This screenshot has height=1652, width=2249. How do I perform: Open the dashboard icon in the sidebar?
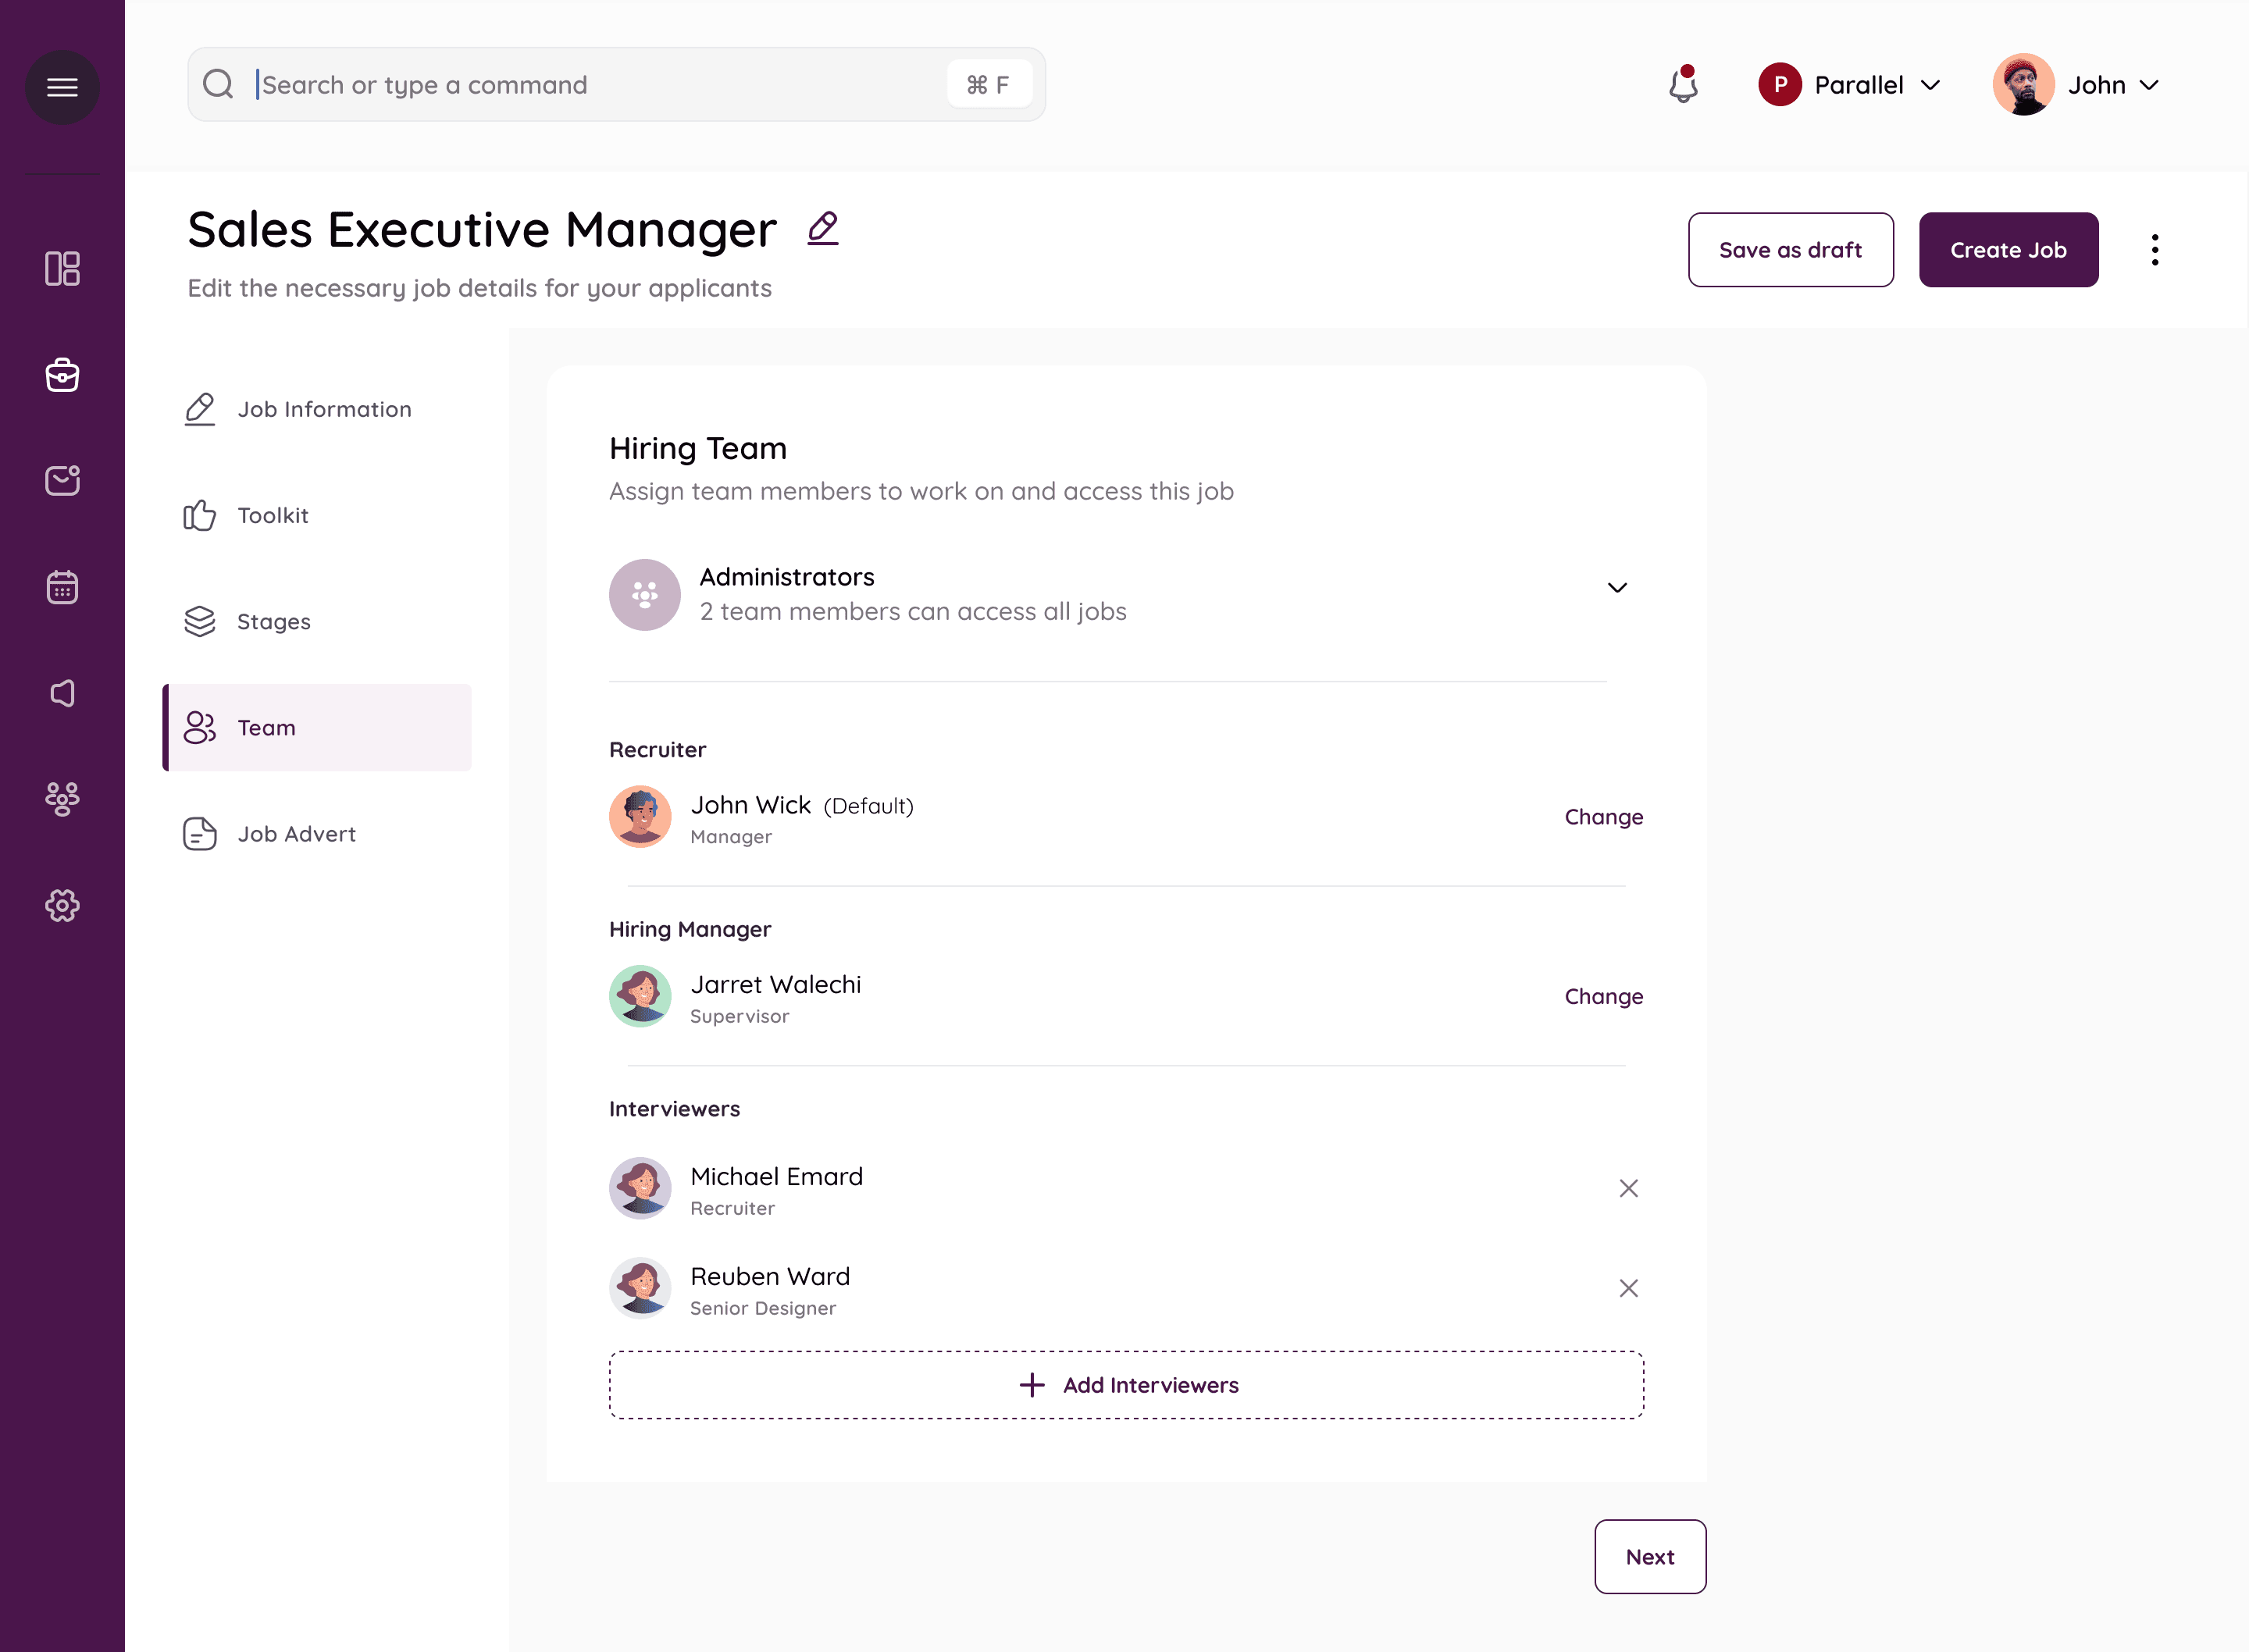tap(62, 268)
